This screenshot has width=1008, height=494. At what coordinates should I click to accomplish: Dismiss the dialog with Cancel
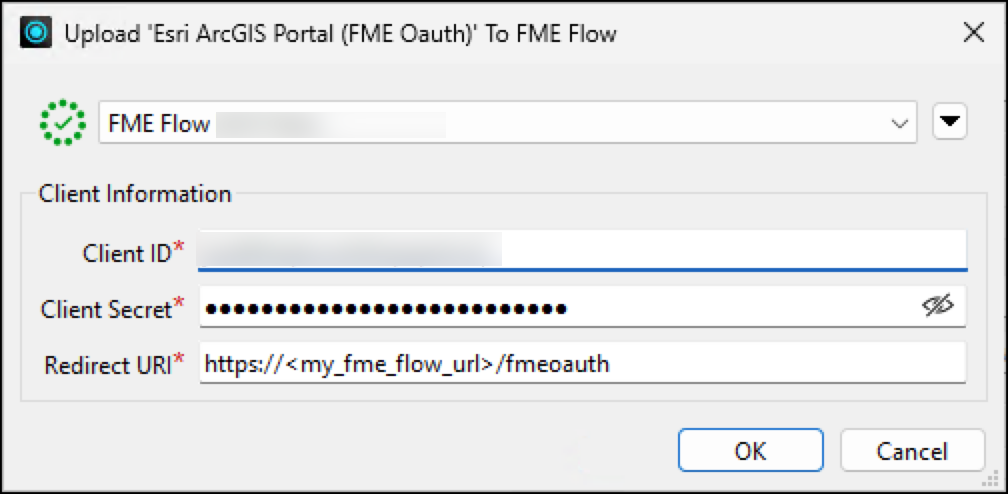(912, 450)
